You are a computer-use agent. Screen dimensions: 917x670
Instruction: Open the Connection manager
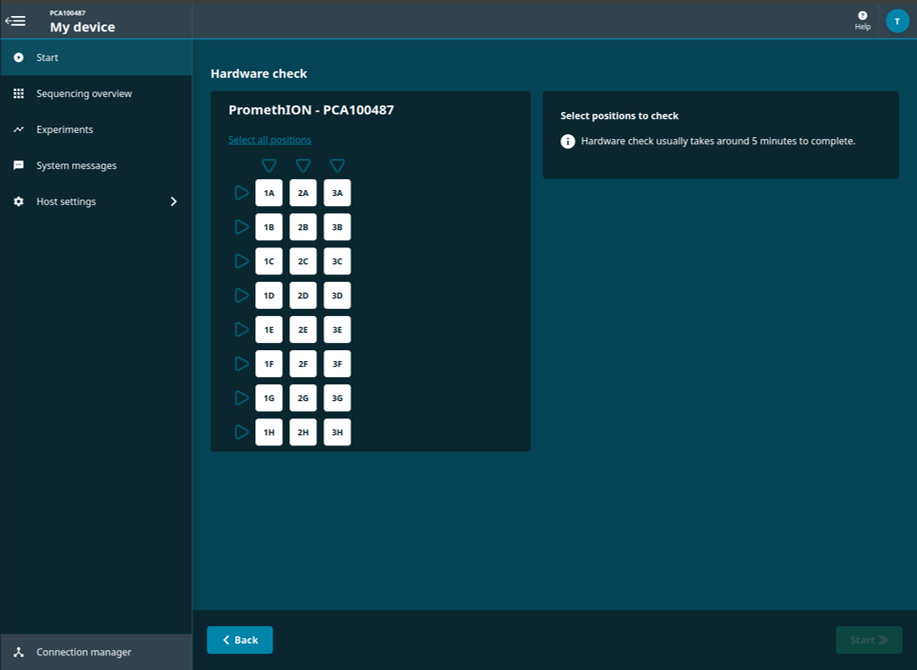click(96, 652)
